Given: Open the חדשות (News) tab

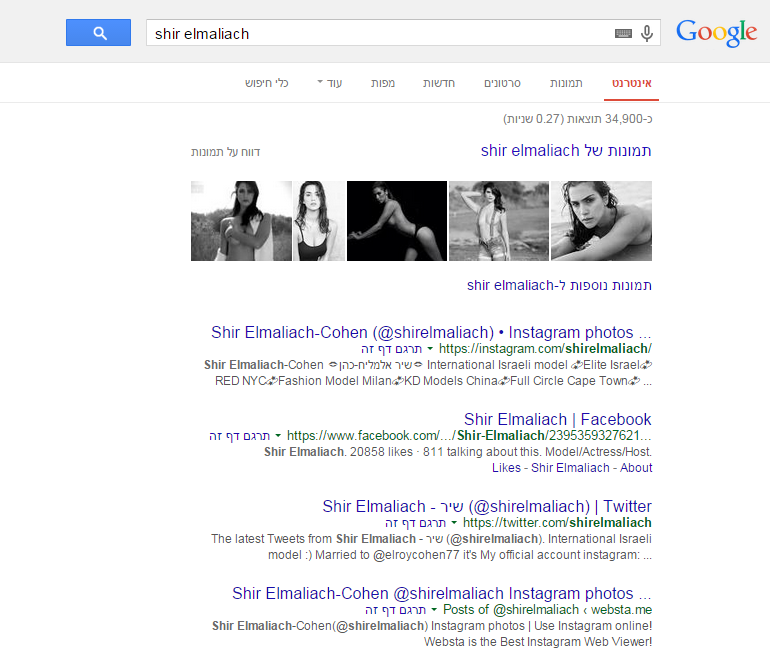Looking at the screenshot, I should tap(438, 82).
